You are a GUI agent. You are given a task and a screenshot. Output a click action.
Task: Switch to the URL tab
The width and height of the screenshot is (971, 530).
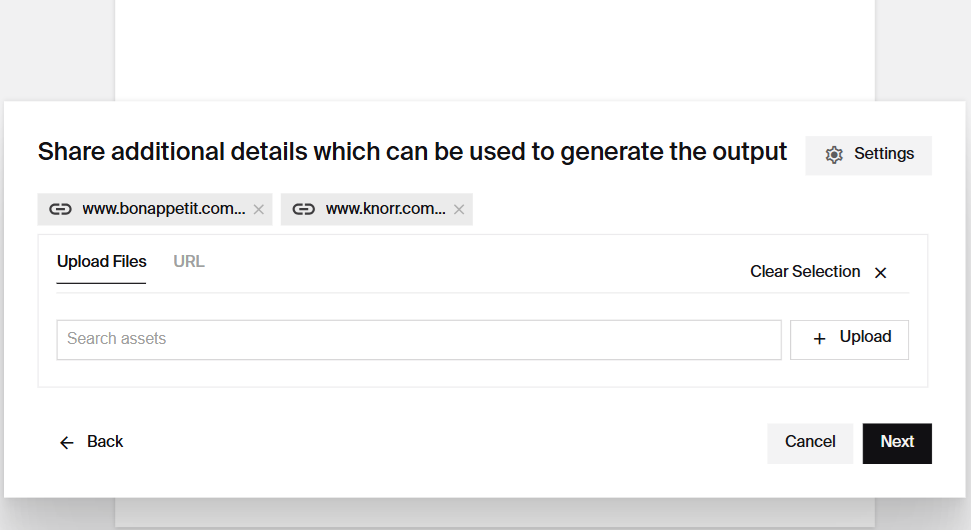pyautogui.click(x=189, y=262)
